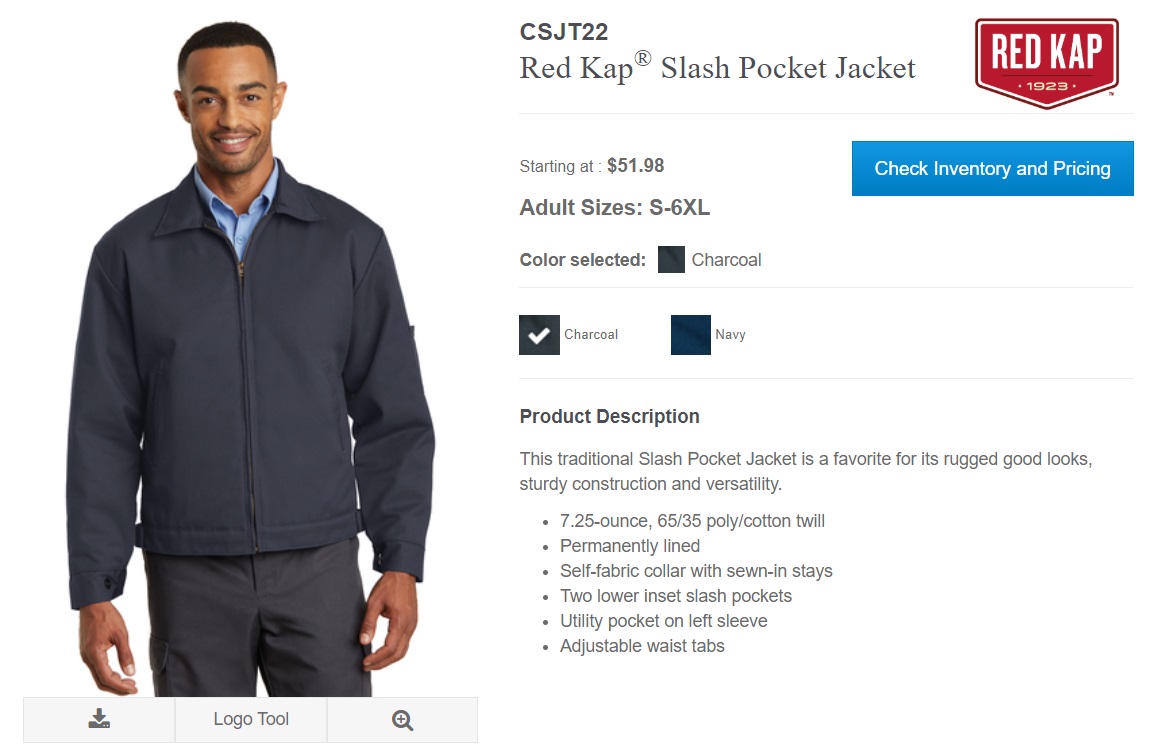Select the Navy color swatch
This screenshot has height=747, width=1158.
tap(691, 335)
